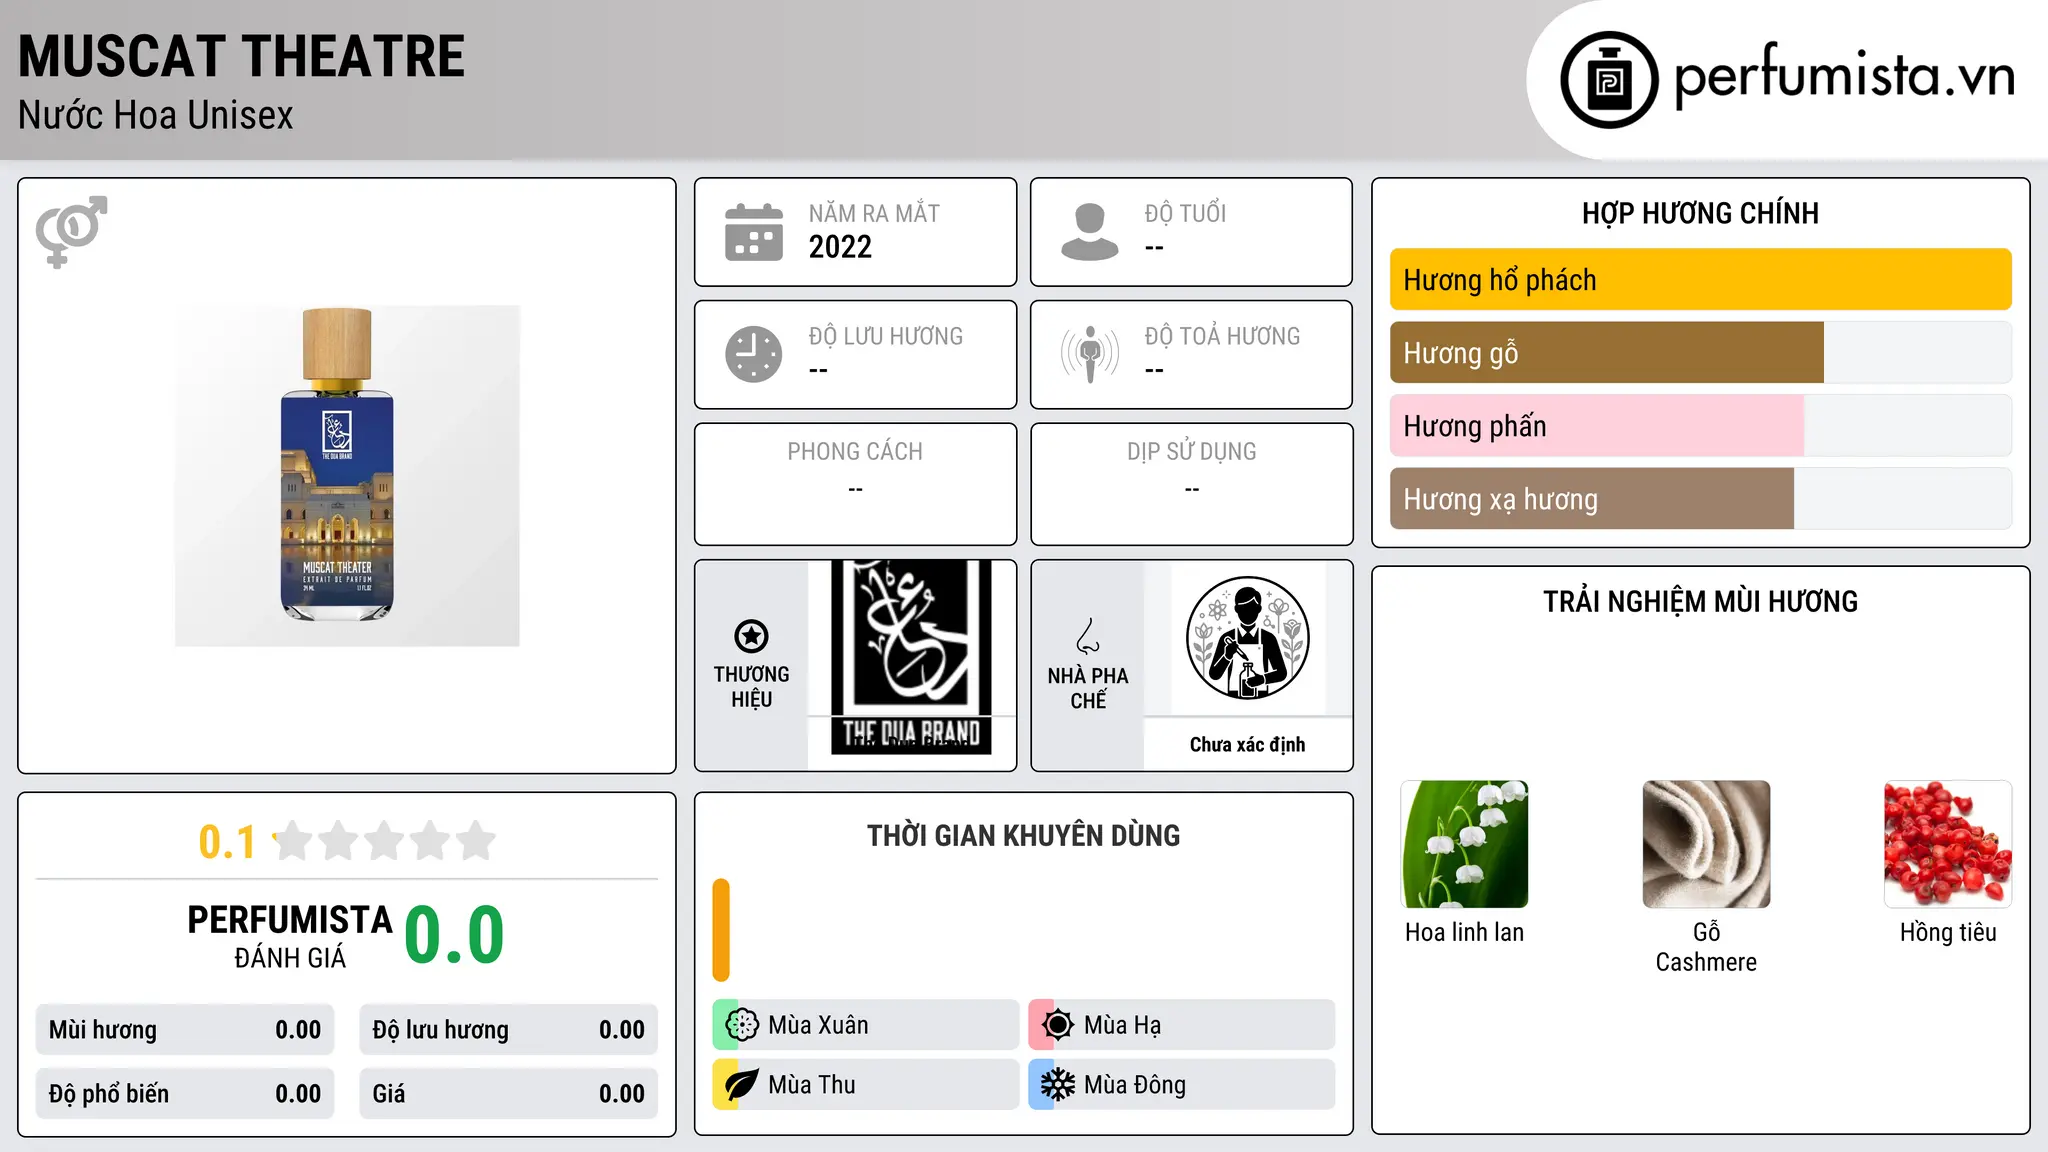Select the Hồng tiêu note image

tap(1948, 844)
